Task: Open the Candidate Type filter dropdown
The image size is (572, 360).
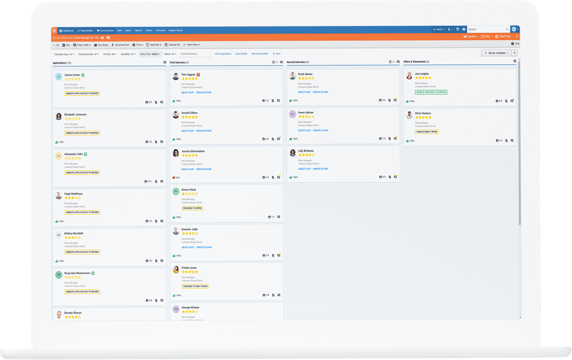Action: 64,54
